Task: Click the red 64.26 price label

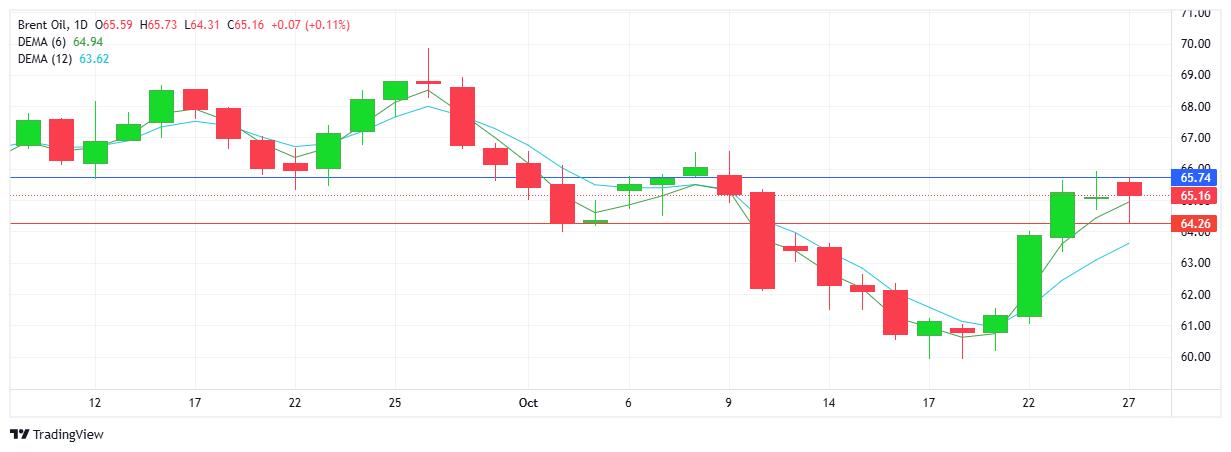Action: 1196,224
